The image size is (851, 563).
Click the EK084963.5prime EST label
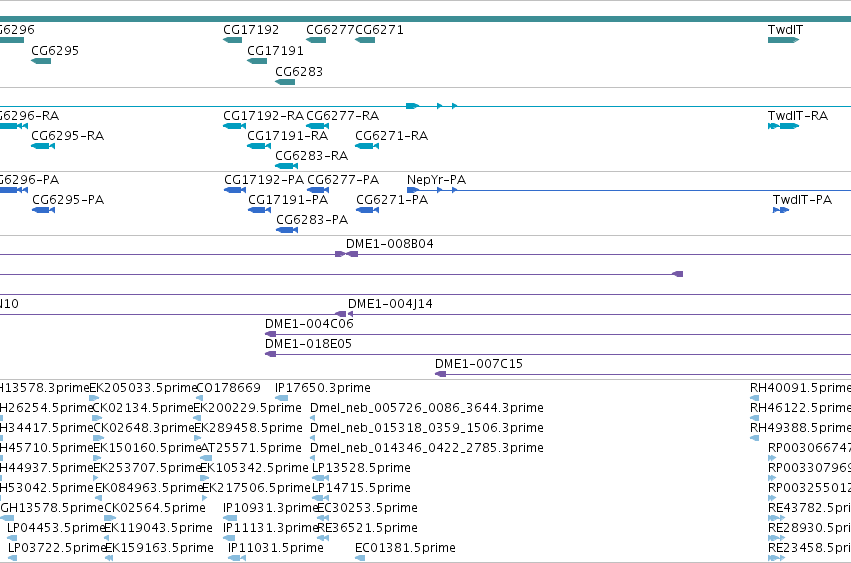149,488
